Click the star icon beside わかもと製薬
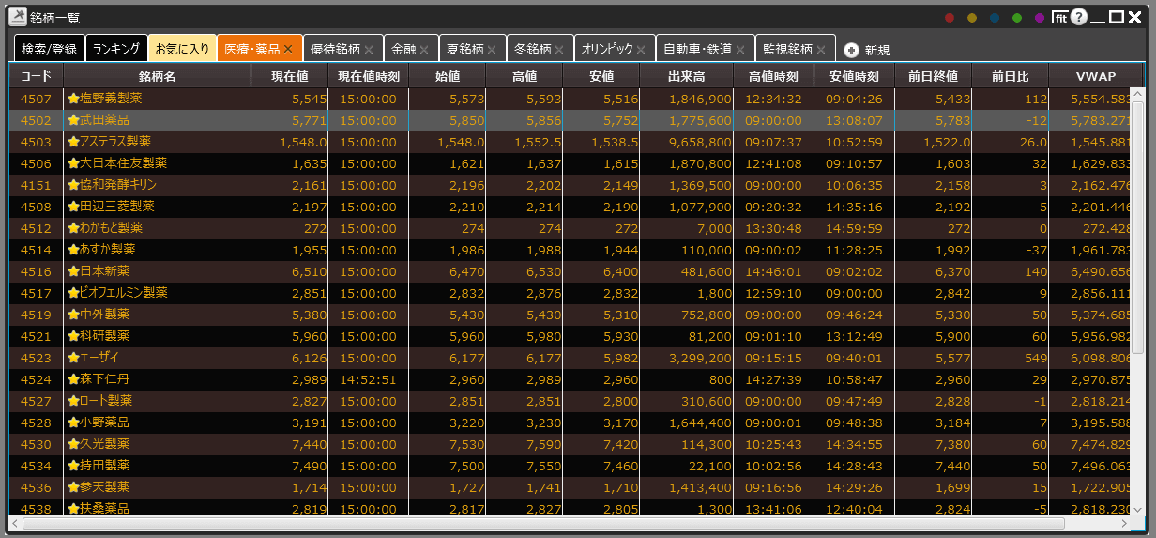Image resolution: width=1156 pixels, height=538 pixels. pos(73,228)
